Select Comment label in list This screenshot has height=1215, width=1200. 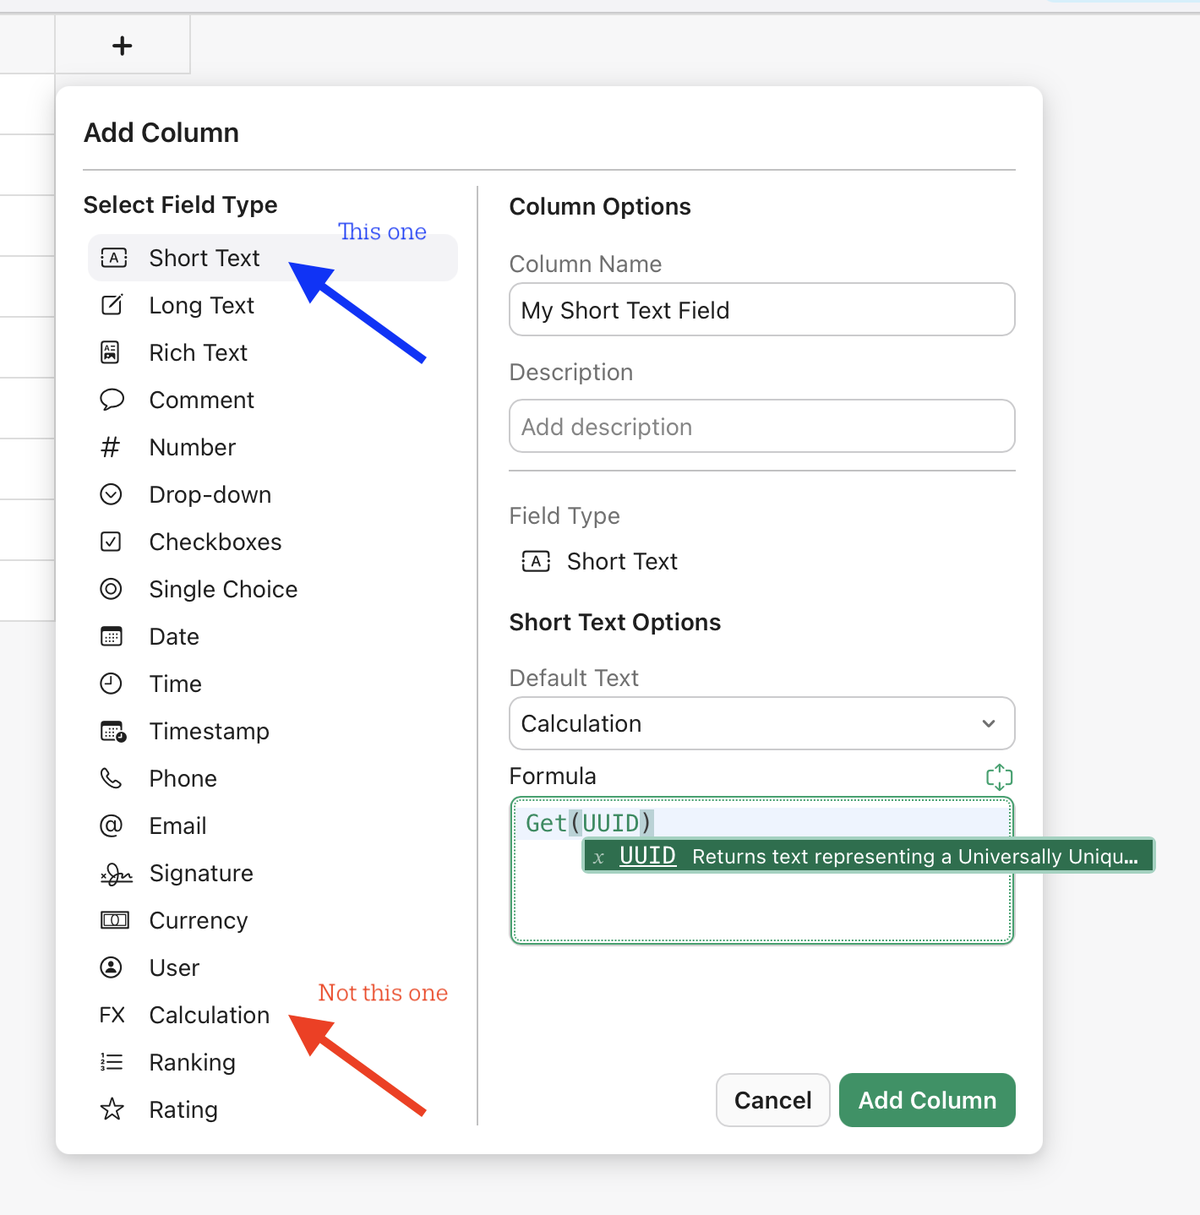[201, 400]
